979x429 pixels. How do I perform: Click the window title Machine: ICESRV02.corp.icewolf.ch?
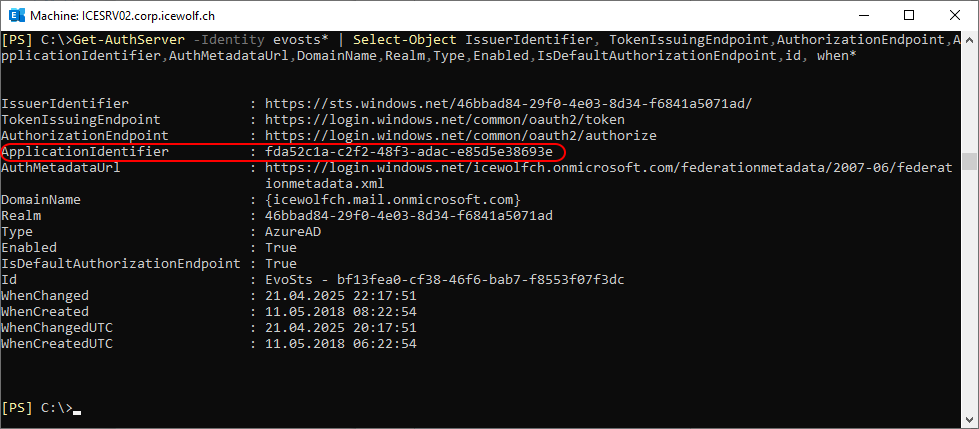[x=125, y=15]
